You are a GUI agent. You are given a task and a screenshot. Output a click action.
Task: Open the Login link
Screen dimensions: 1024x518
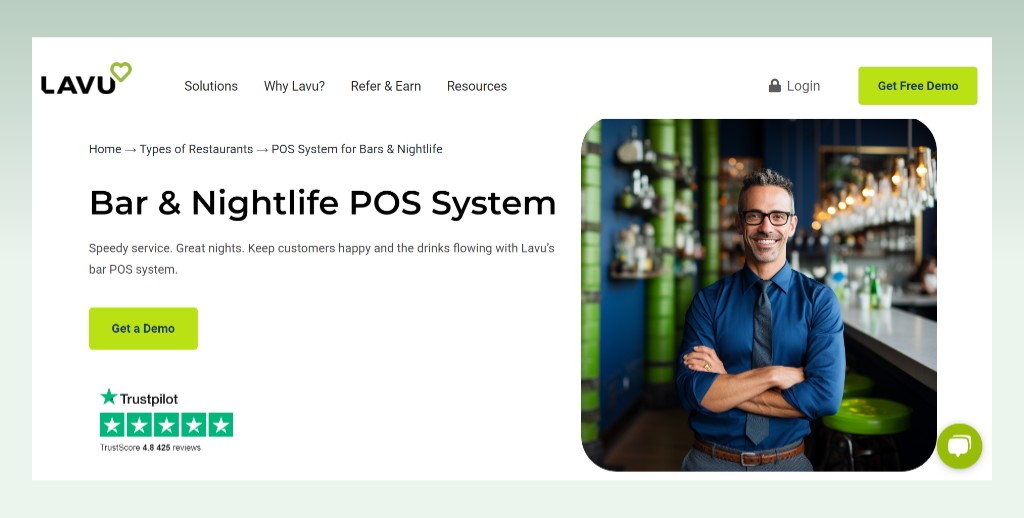[x=803, y=86]
